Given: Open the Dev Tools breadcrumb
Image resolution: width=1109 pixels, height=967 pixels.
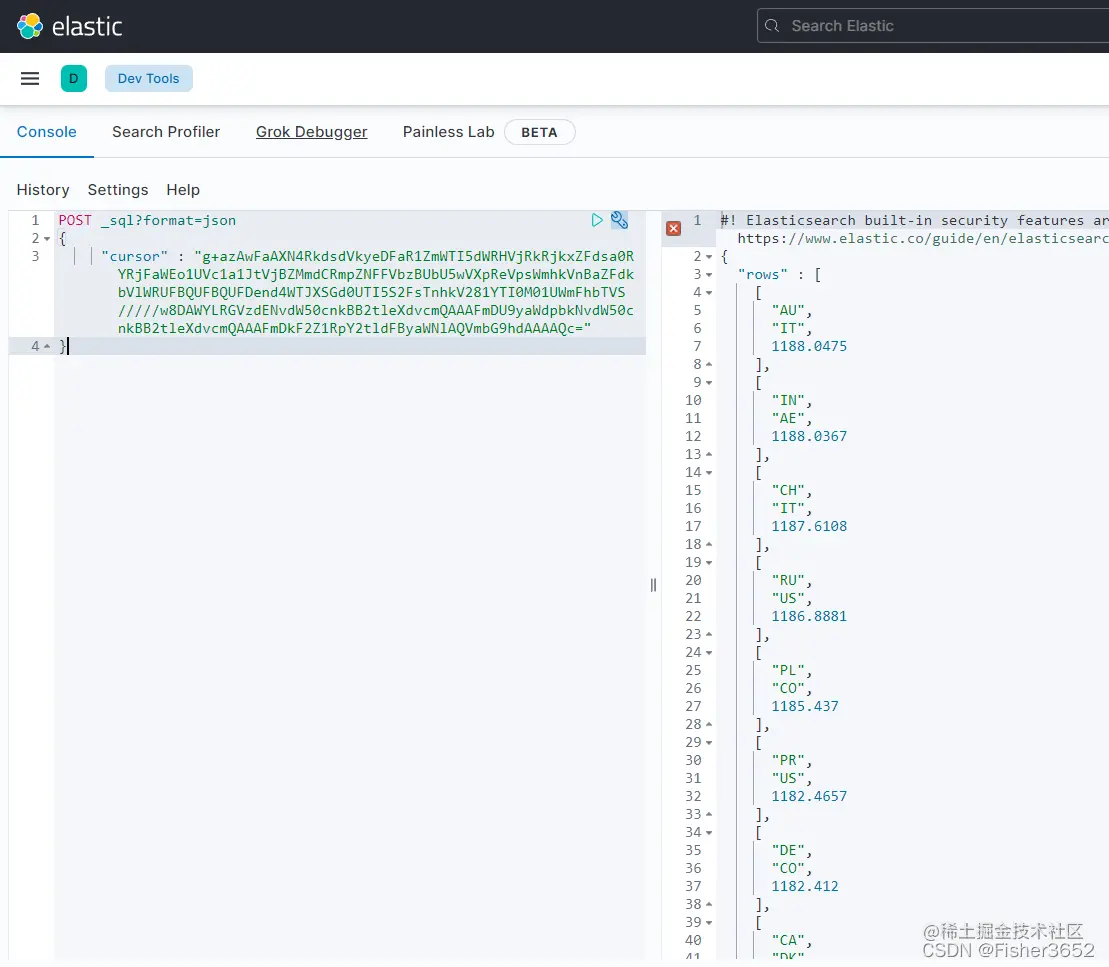Looking at the screenshot, I should [149, 79].
